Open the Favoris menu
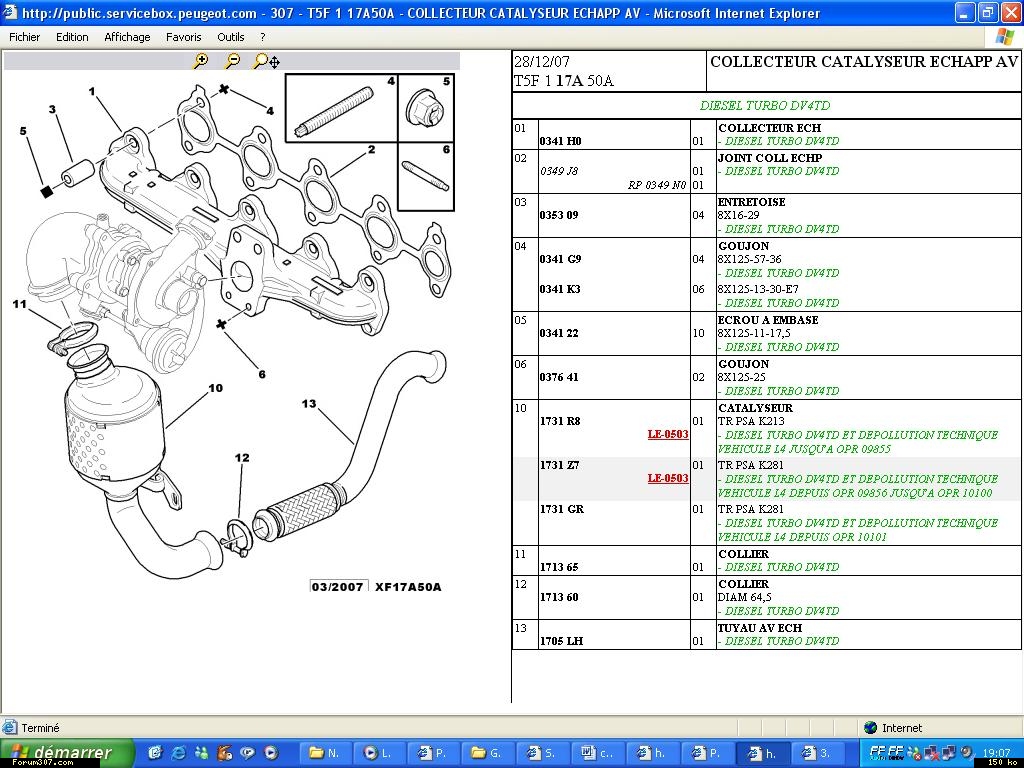Screen dimensions: 1024x768 (x=184, y=37)
